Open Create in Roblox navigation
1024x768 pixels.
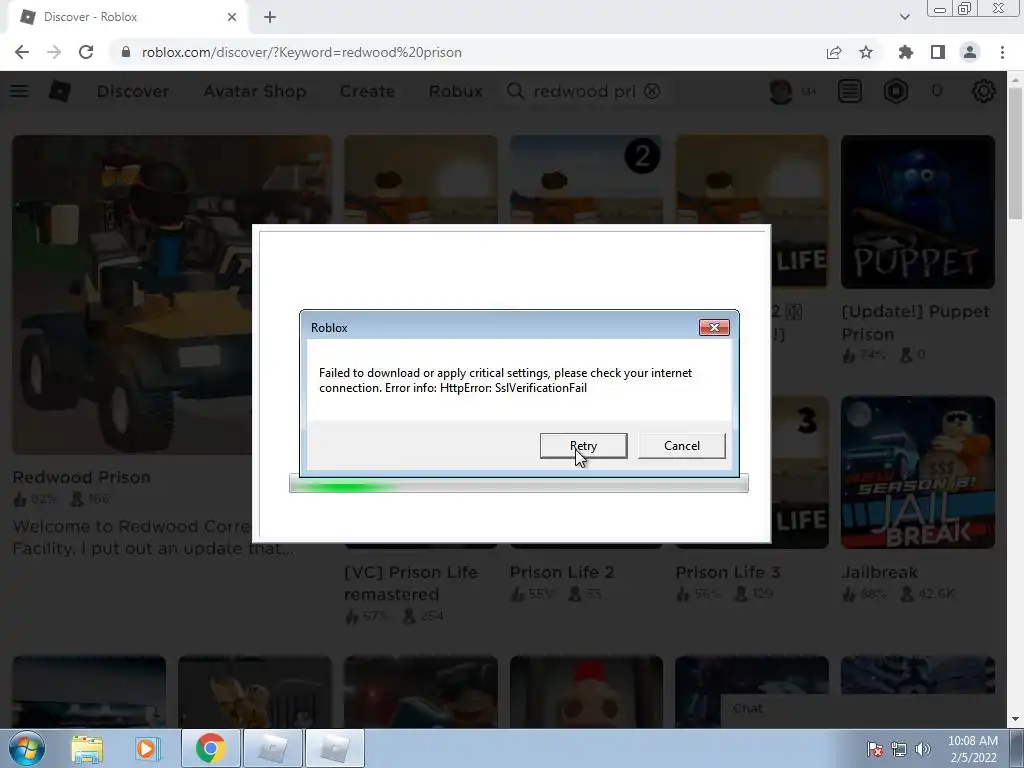coord(367,91)
